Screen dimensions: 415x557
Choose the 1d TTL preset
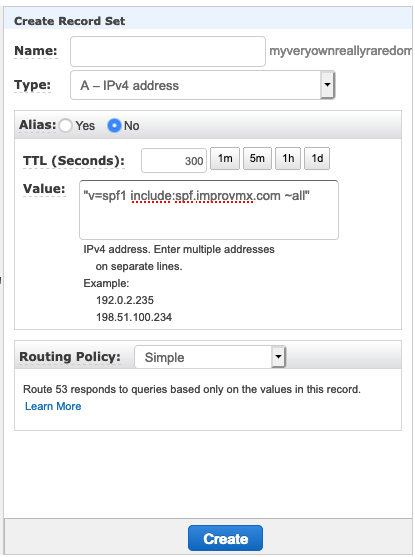[317, 158]
